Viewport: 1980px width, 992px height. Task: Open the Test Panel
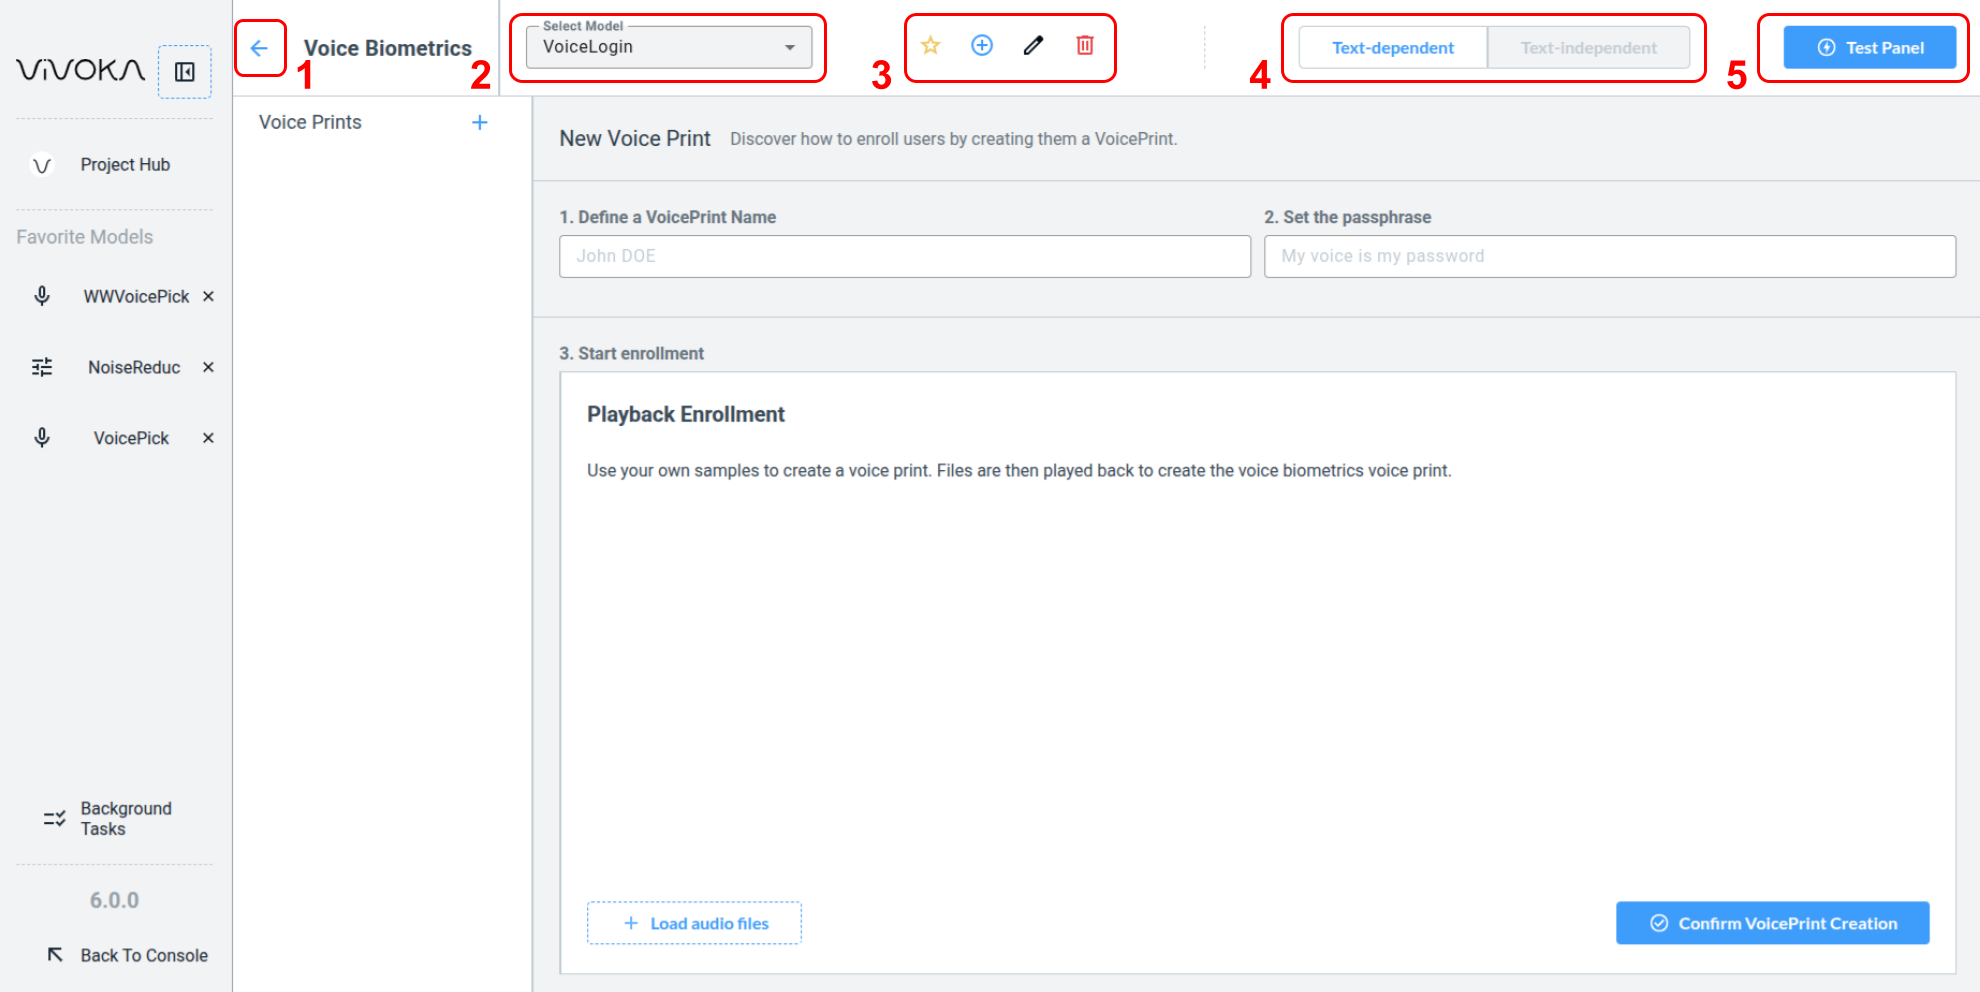click(1869, 48)
